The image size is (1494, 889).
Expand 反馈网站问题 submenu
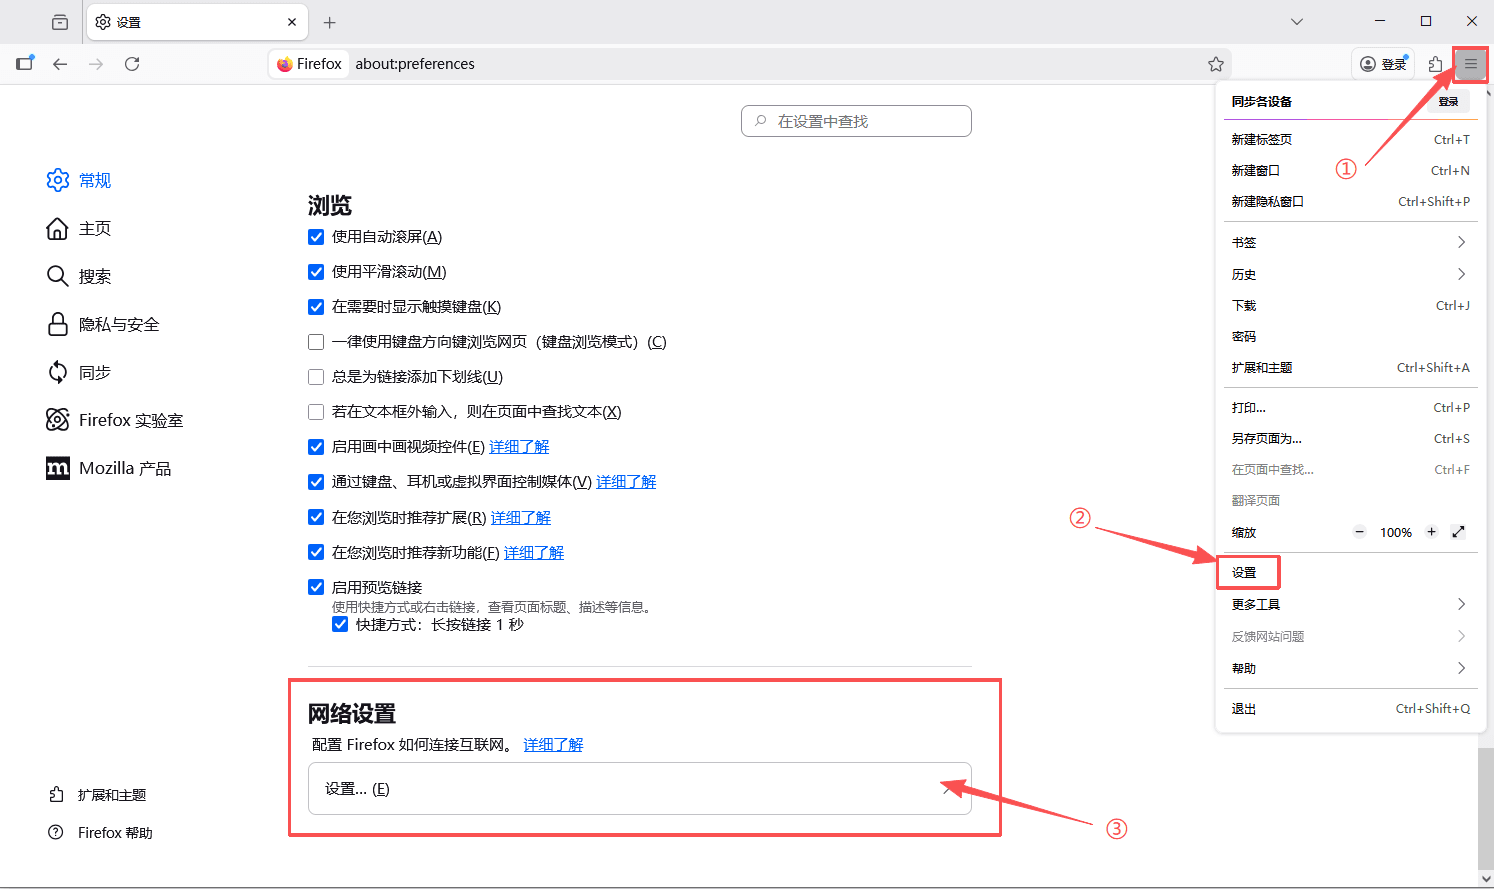coord(1350,637)
